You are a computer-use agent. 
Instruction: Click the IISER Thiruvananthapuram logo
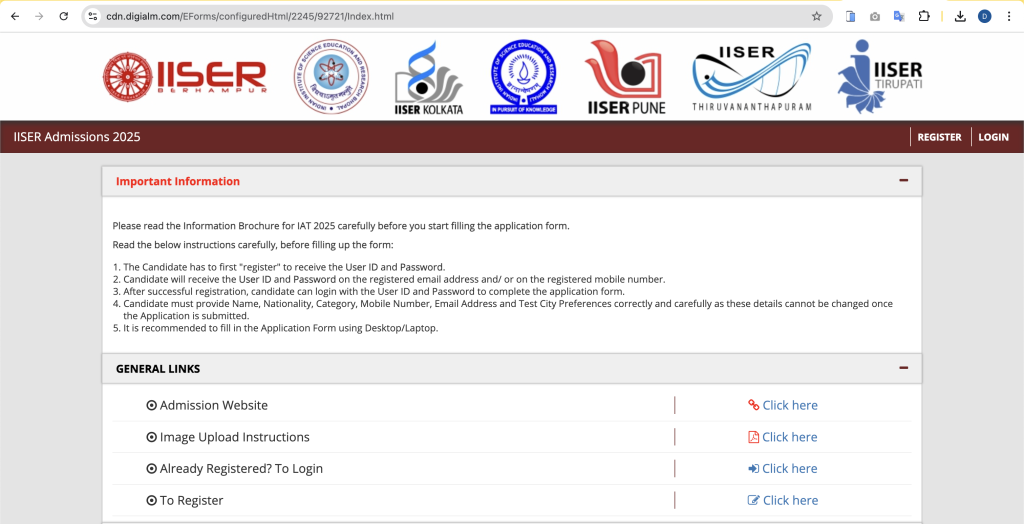pyautogui.click(x=752, y=78)
